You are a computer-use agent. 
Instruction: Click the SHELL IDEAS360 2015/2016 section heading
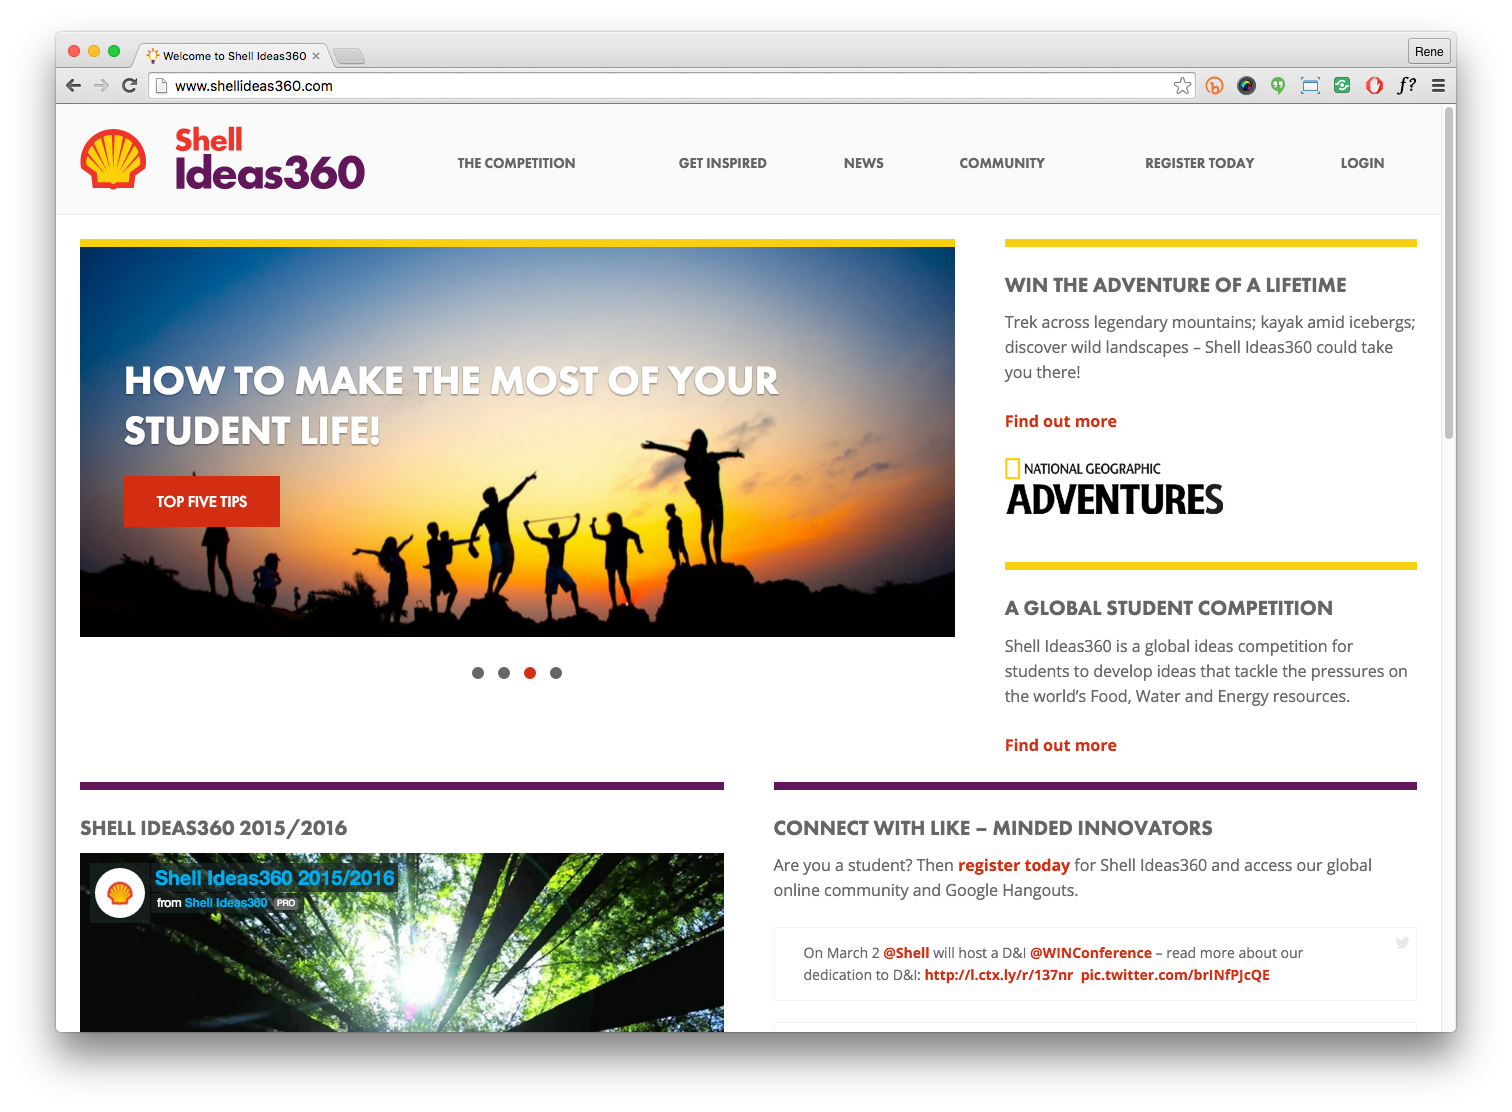(213, 828)
